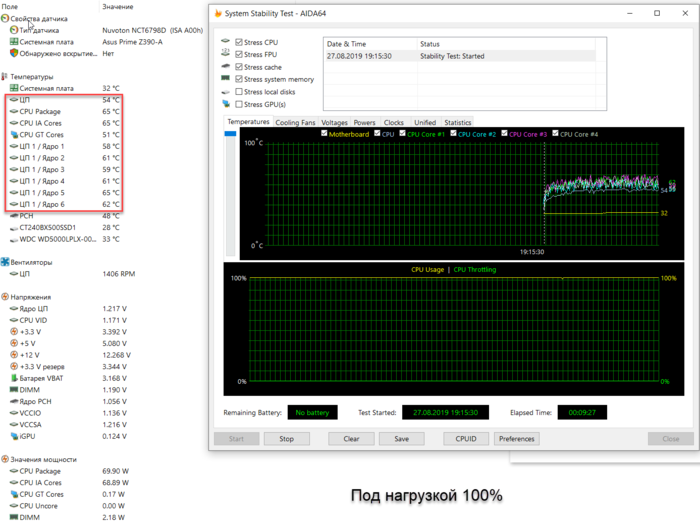This screenshot has width=700, height=530.
Task: Click the FPU icon left of Stress FPU
Action: (x=225, y=53)
